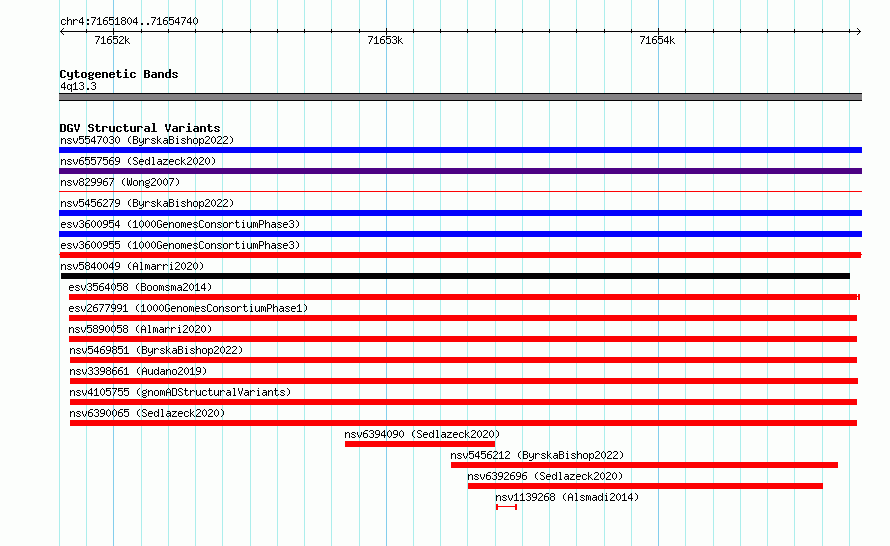The height and width of the screenshot is (546, 890).
Task: Click the red bar under nsv5456212
Action: [645, 465]
